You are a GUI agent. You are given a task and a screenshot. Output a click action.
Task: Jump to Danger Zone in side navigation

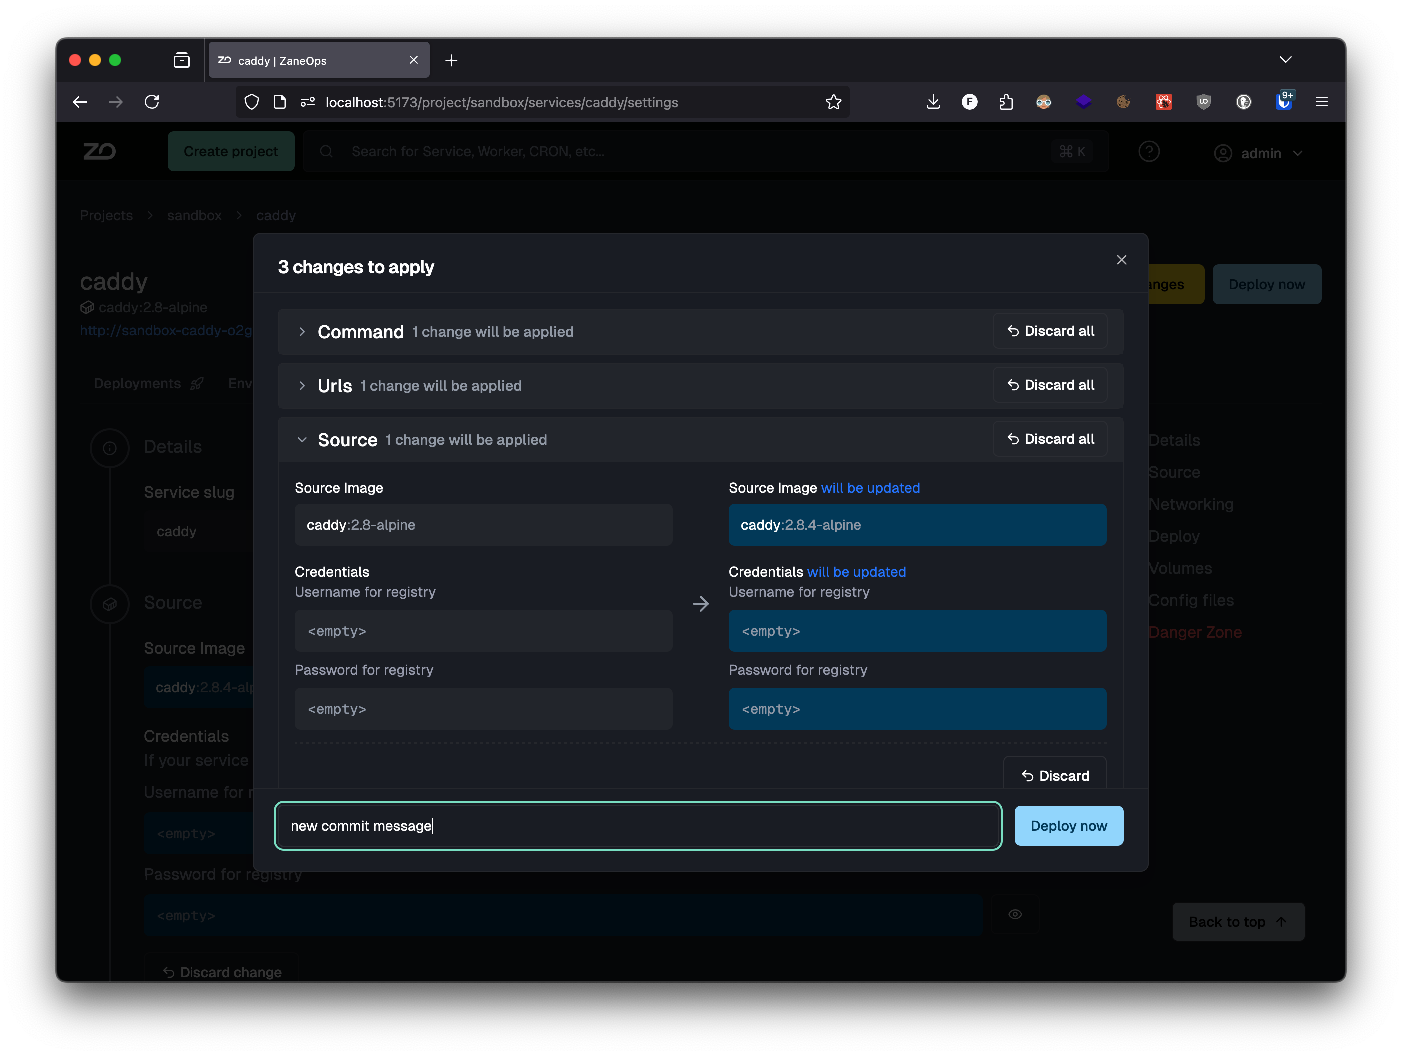(x=1195, y=632)
